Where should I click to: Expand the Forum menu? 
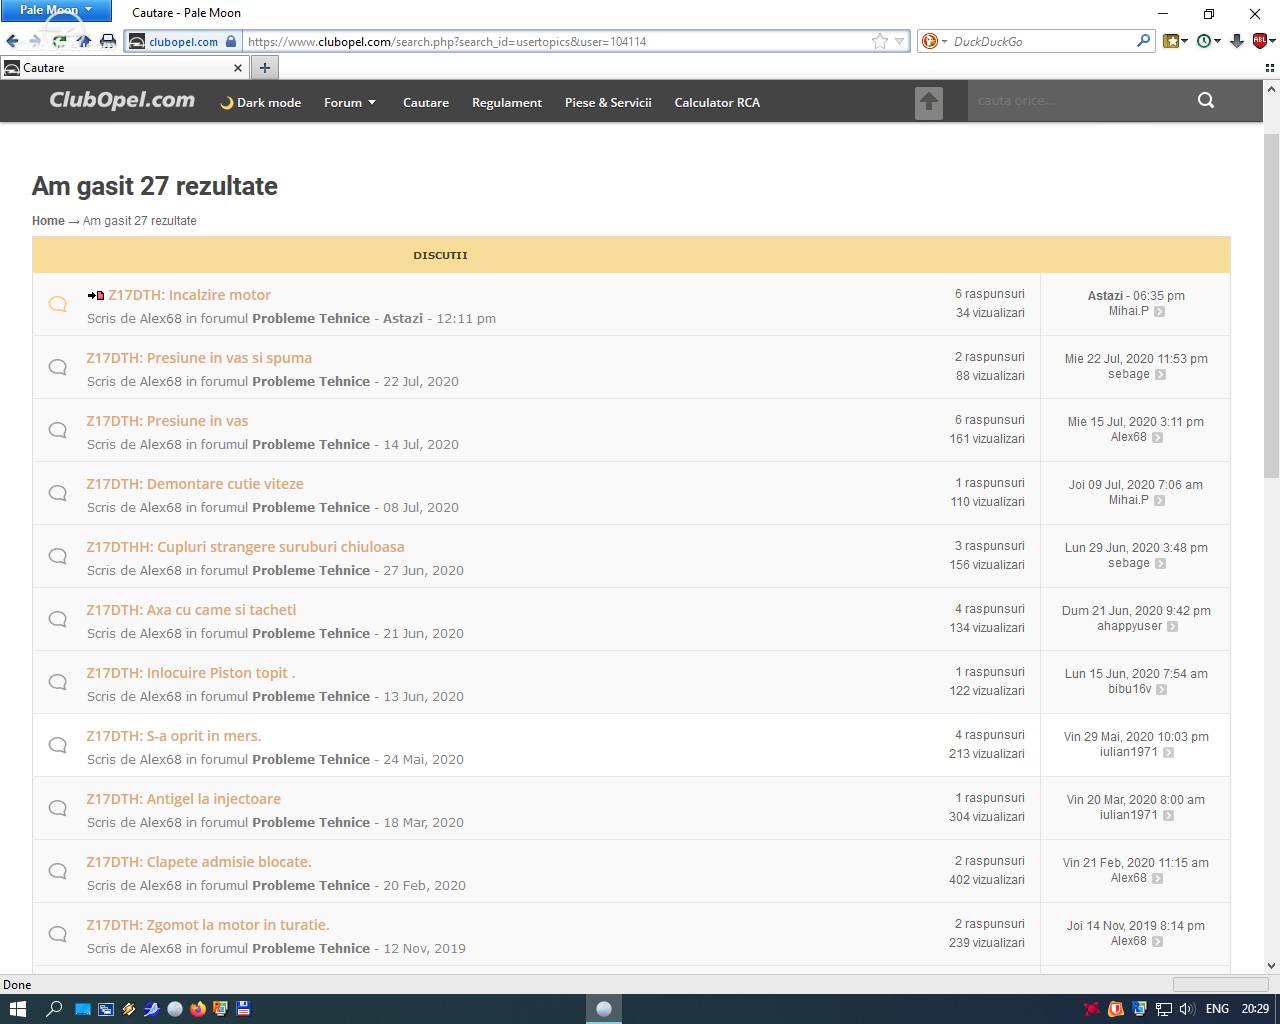tap(350, 102)
